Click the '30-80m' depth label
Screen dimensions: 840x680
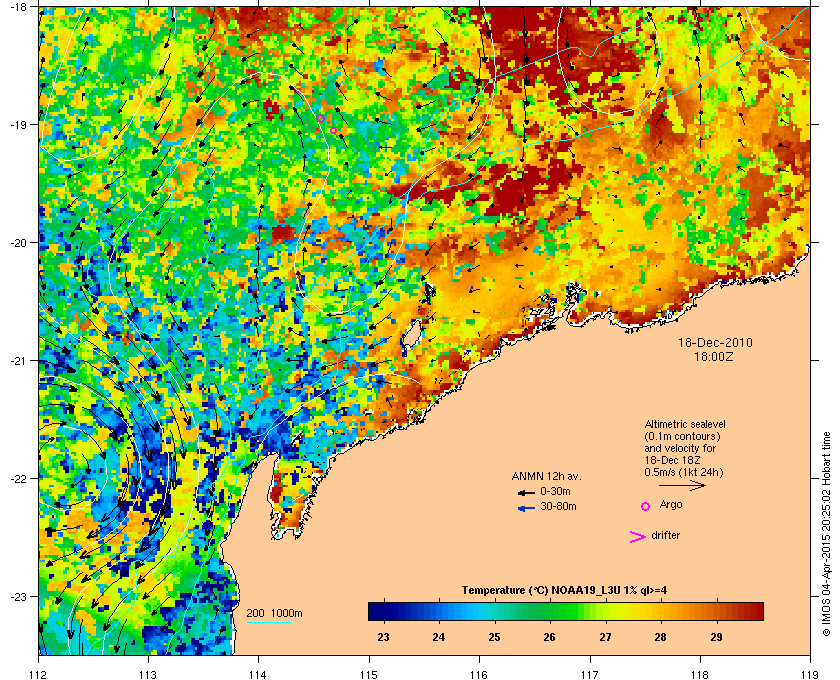point(558,506)
